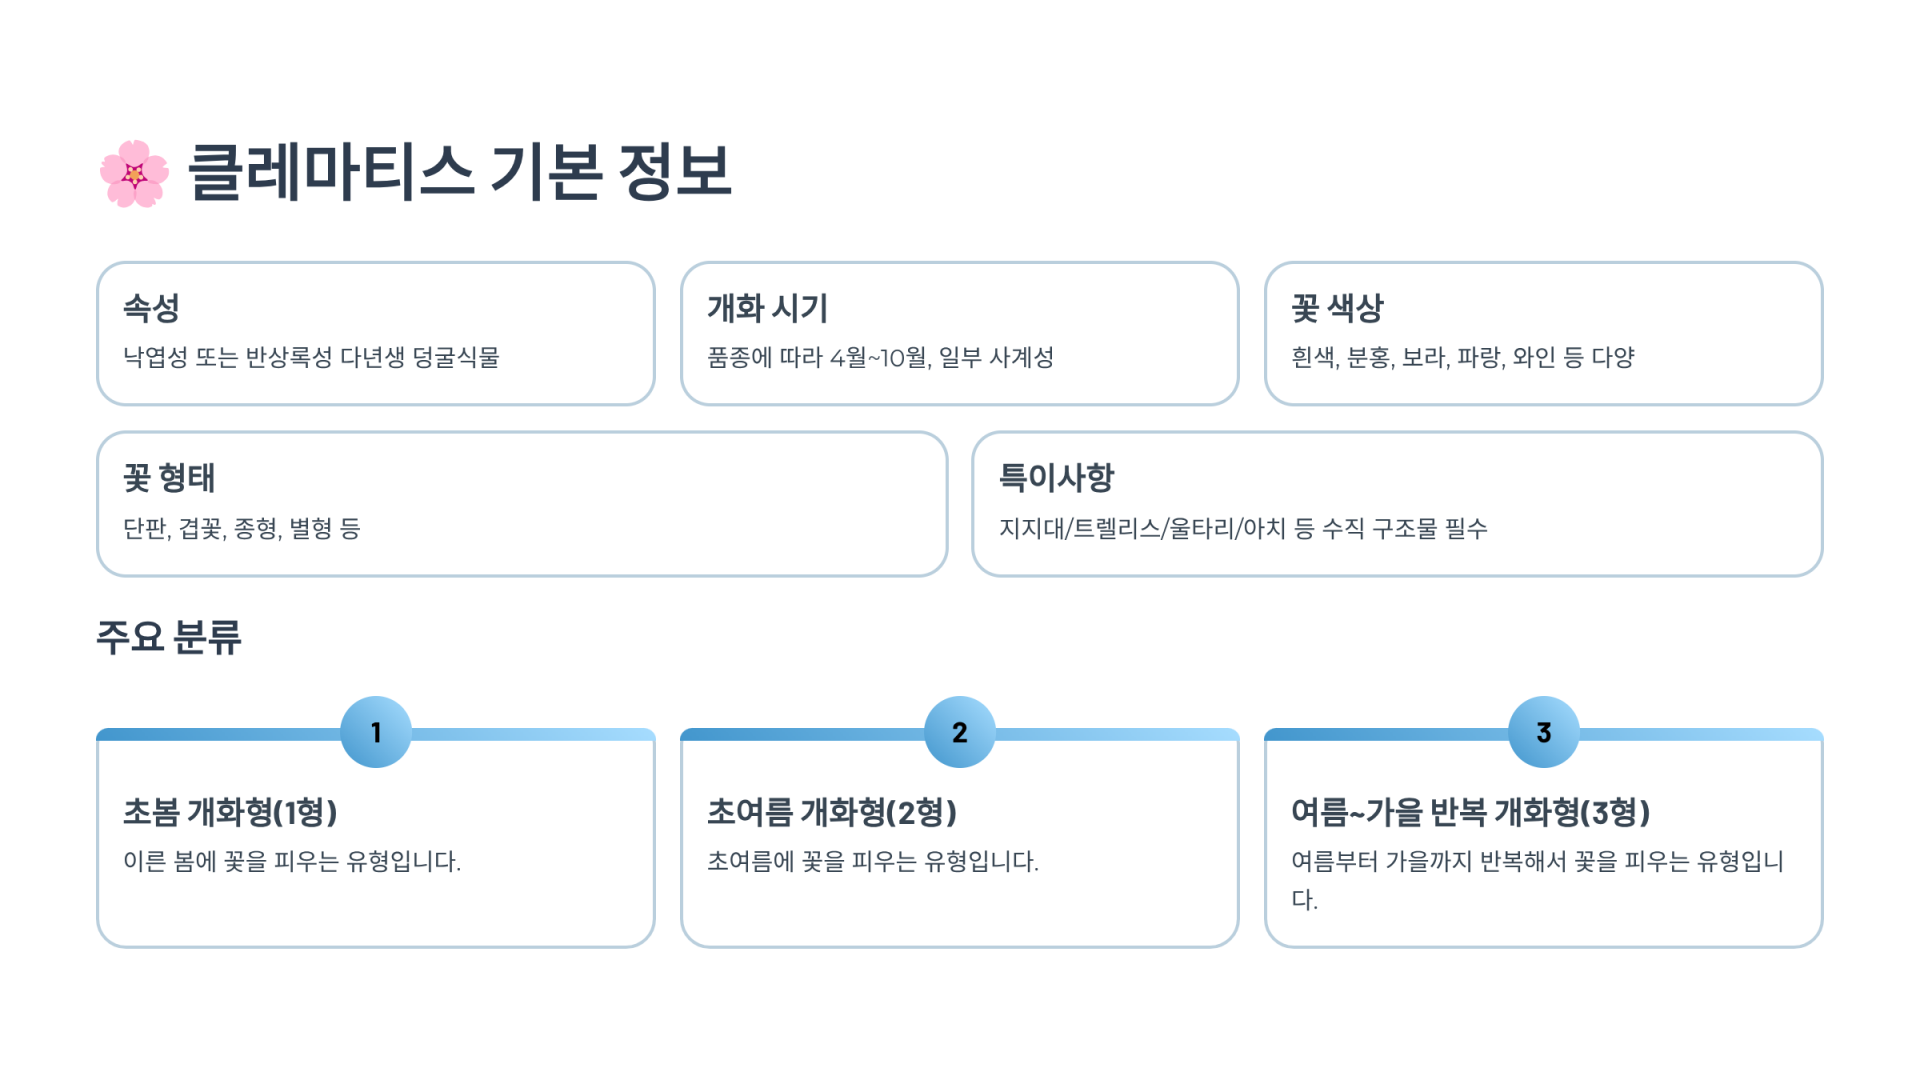Click the number 1 circle badge
This screenshot has height=1080, width=1920.
[376, 732]
